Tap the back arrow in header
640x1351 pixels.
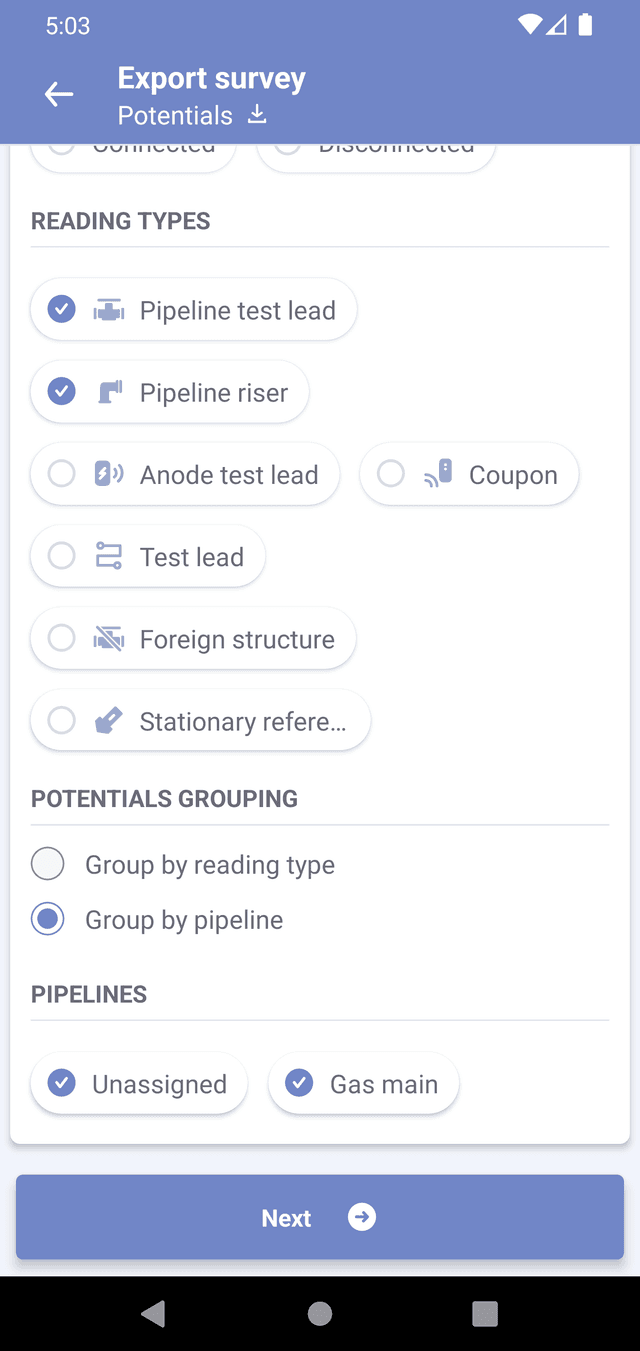[59, 95]
